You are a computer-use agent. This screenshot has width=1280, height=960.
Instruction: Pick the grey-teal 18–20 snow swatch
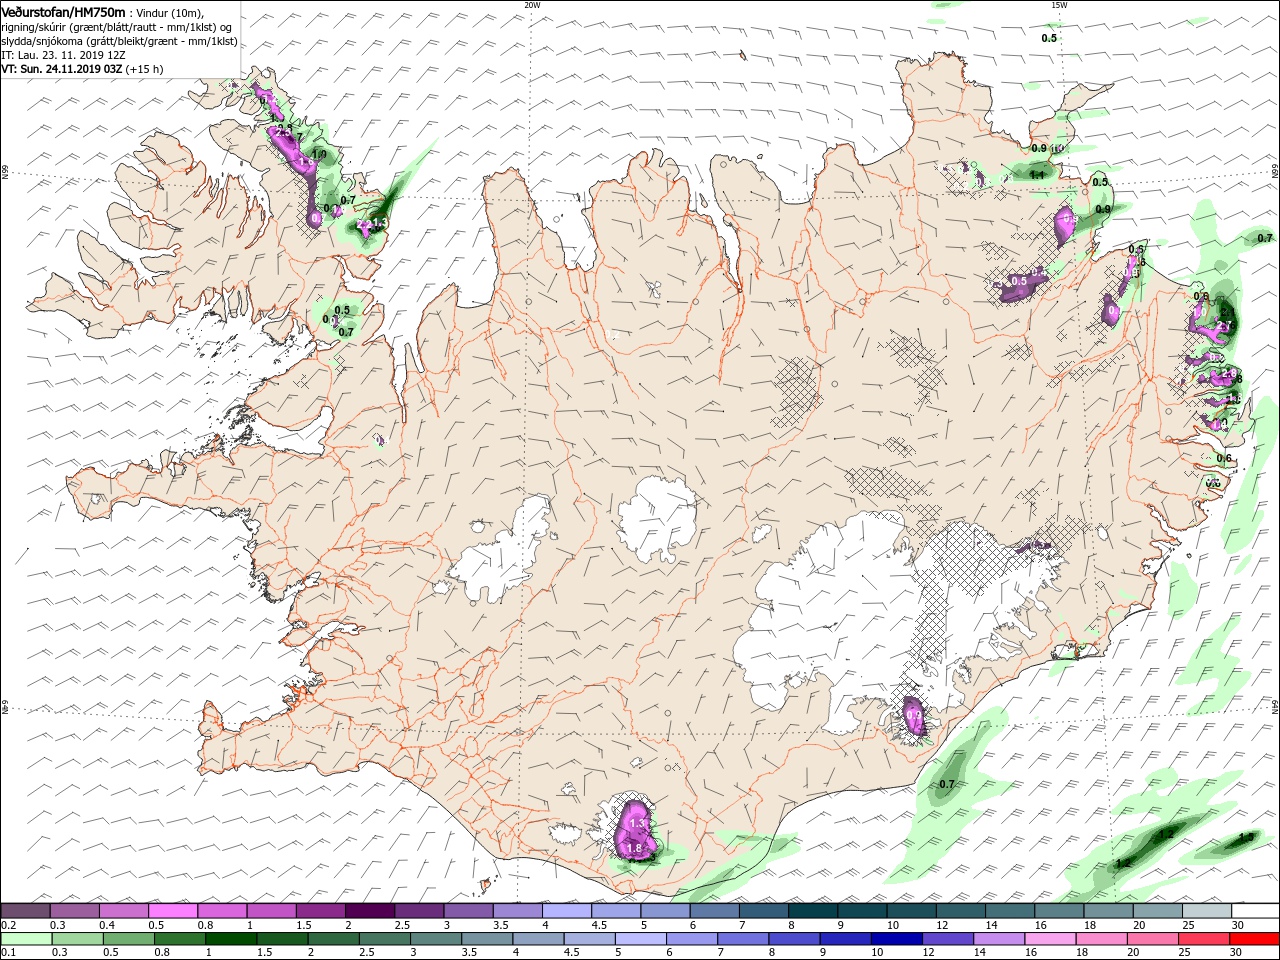click(x=1108, y=910)
